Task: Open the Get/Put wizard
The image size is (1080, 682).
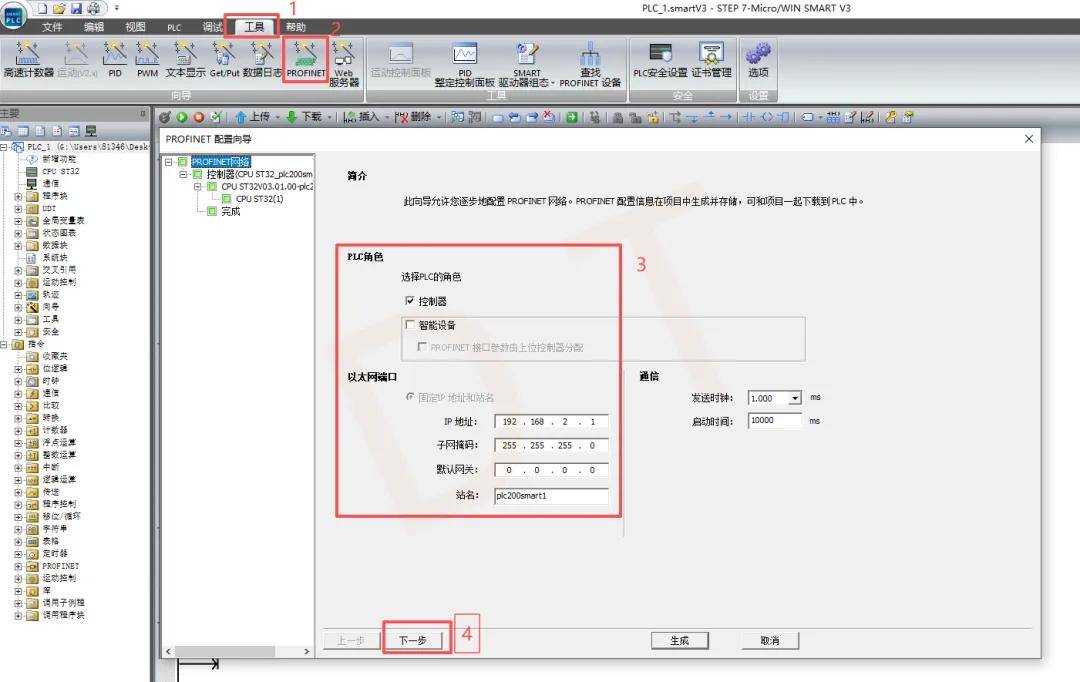Action: [x=225, y=59]
